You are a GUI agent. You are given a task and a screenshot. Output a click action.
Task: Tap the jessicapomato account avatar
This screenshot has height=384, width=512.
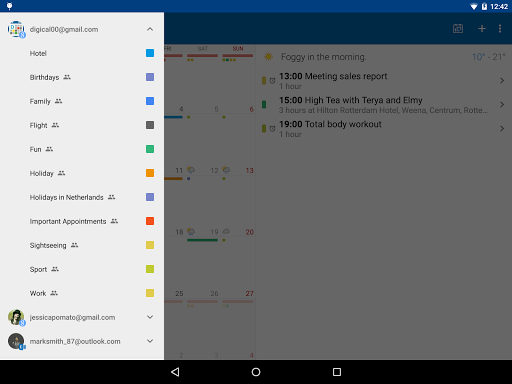point(16,317)
